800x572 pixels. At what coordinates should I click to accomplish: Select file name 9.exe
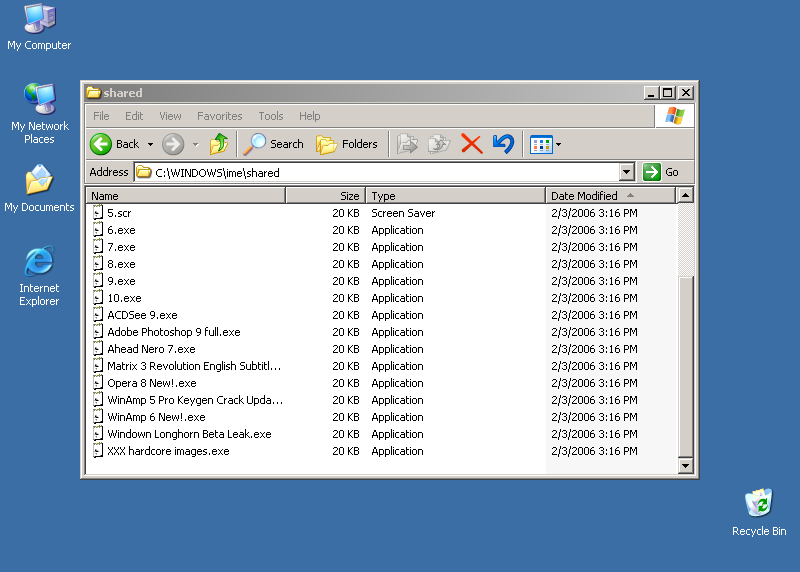pos(121,281)
